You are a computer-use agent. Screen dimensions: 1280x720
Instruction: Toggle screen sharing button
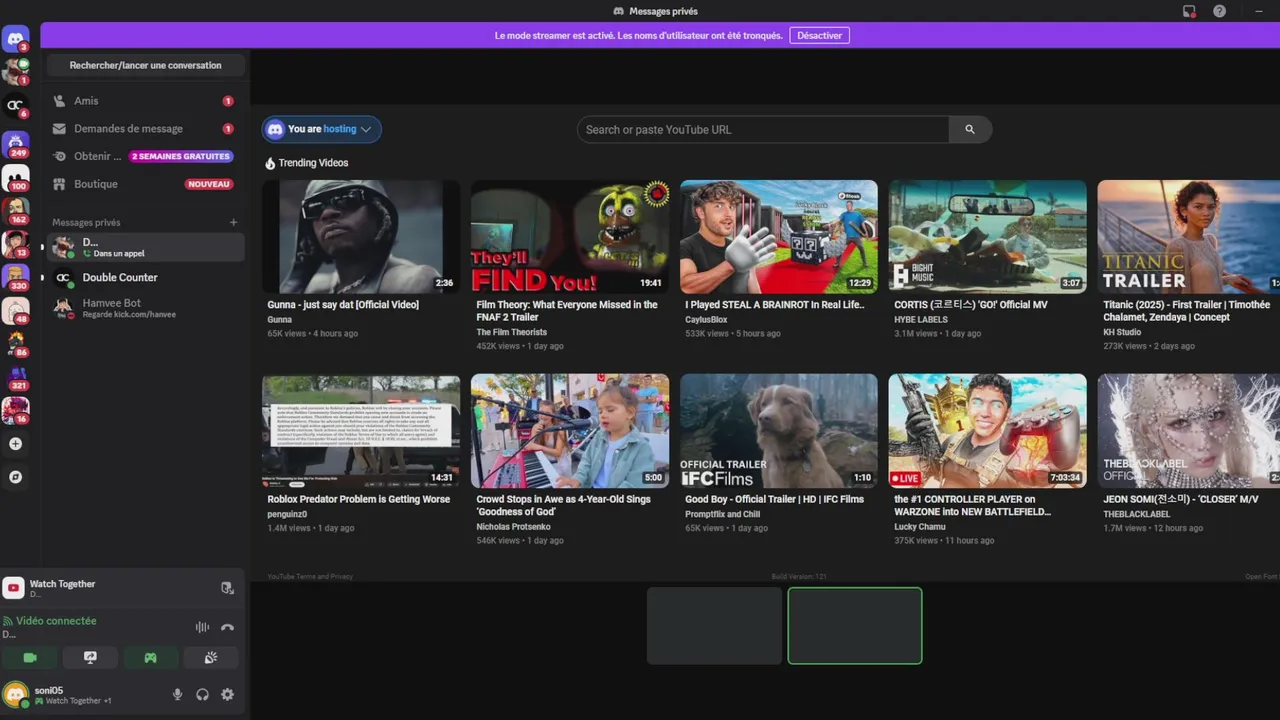click(x=90, y=657)
